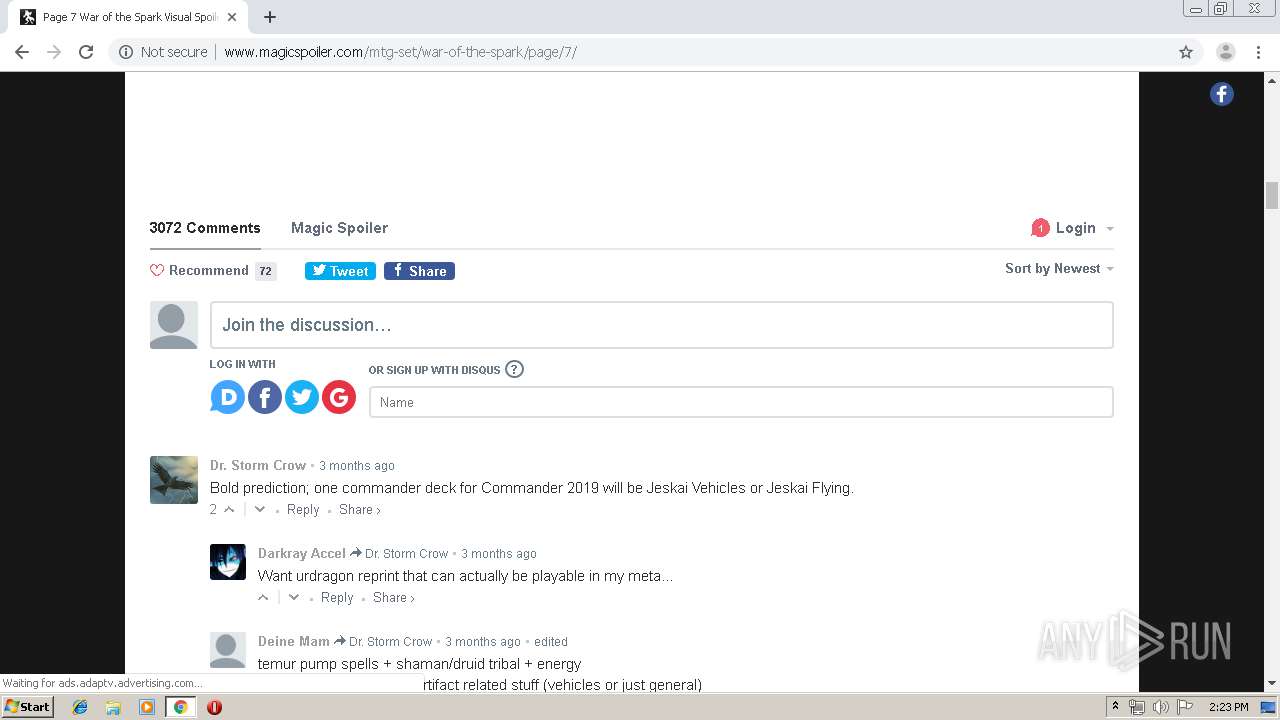Open Dr. Storm Crow's author name link

pos(258,465)
